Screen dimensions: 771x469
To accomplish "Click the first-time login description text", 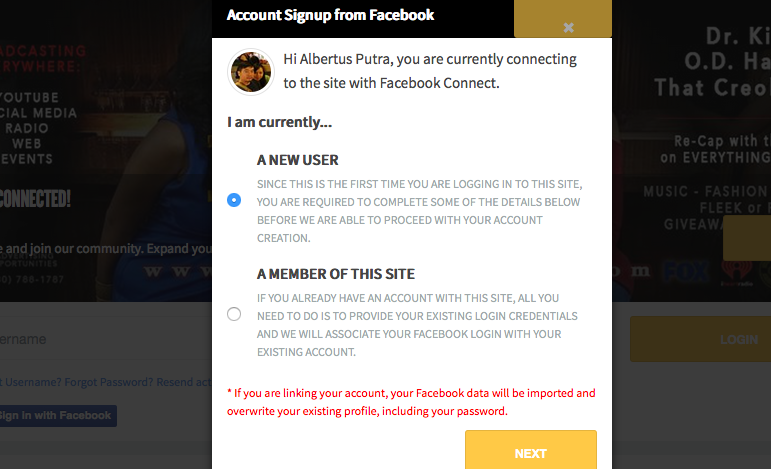I will tap(419, 211).
